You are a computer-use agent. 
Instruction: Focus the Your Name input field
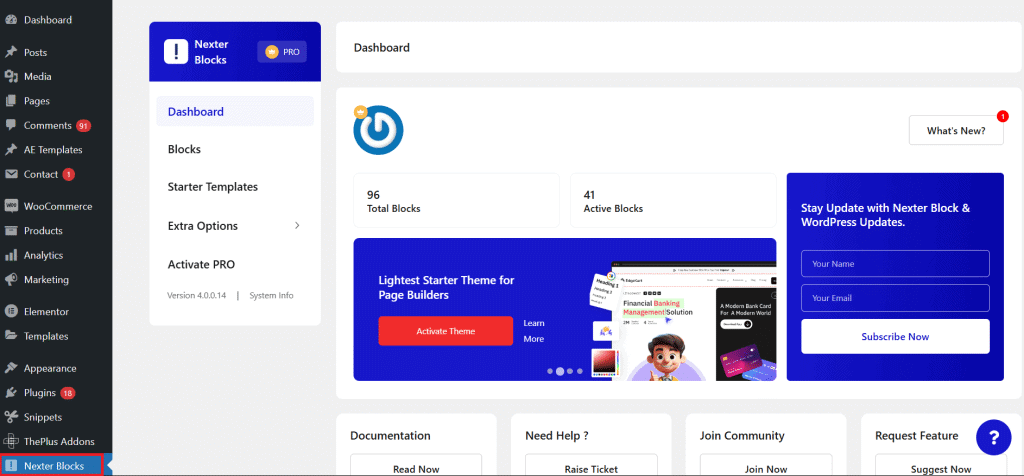(895, 264)
